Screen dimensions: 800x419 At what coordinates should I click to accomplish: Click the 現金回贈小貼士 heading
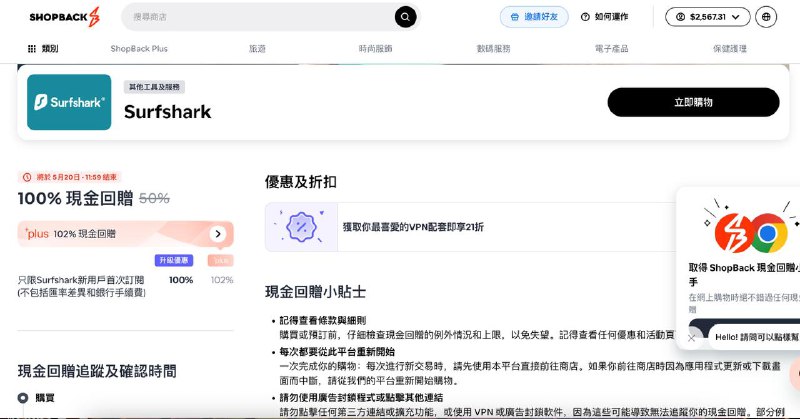tap(315, 291)
